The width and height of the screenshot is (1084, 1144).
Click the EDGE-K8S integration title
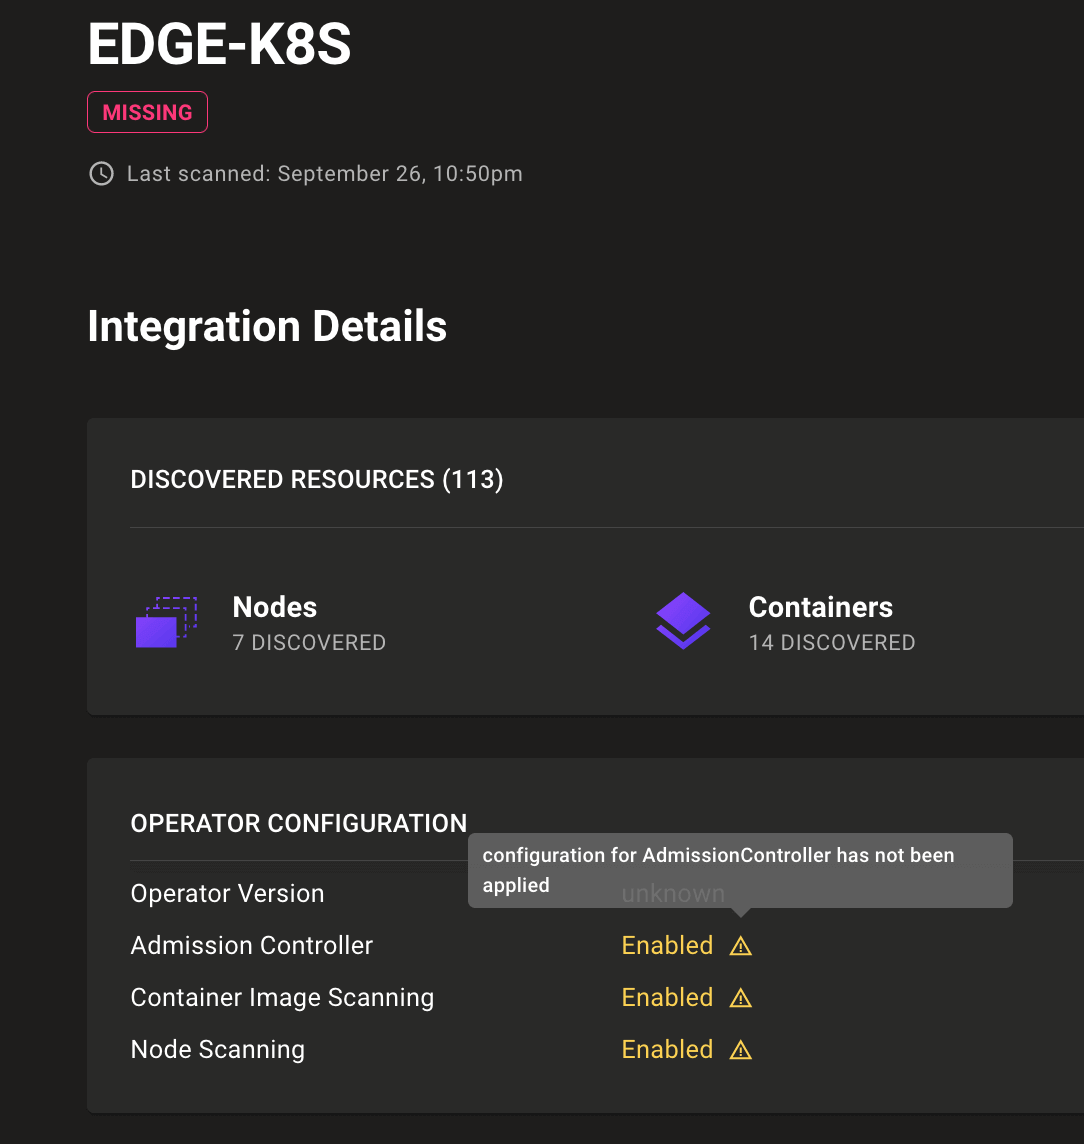(219, 44)
